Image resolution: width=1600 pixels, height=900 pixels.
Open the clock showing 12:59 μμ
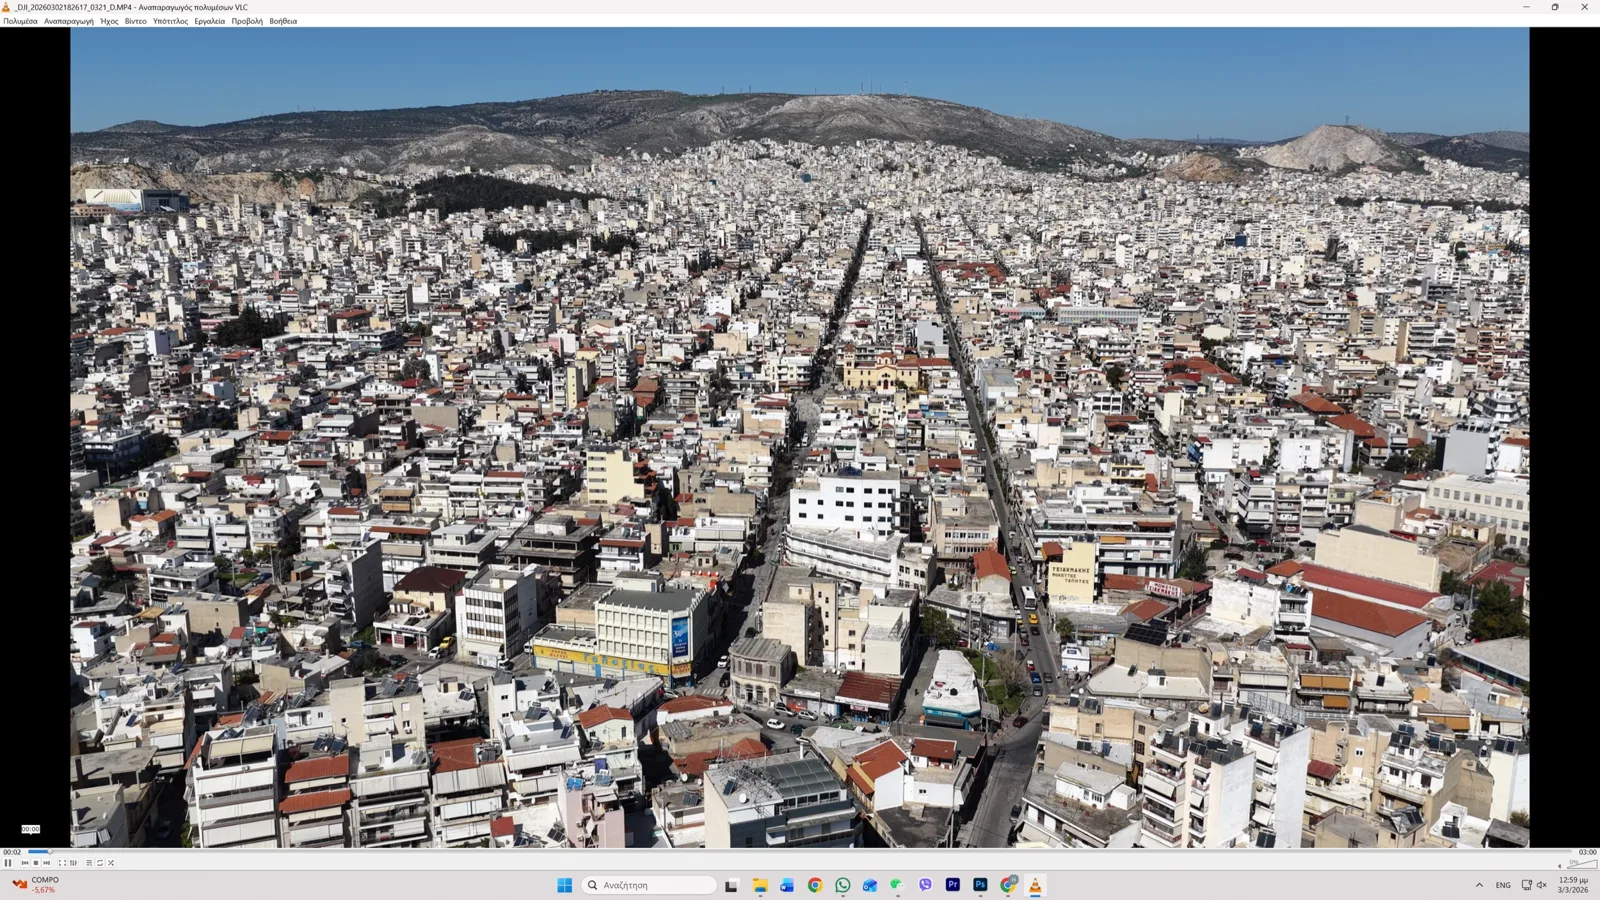pos(1572,885)
